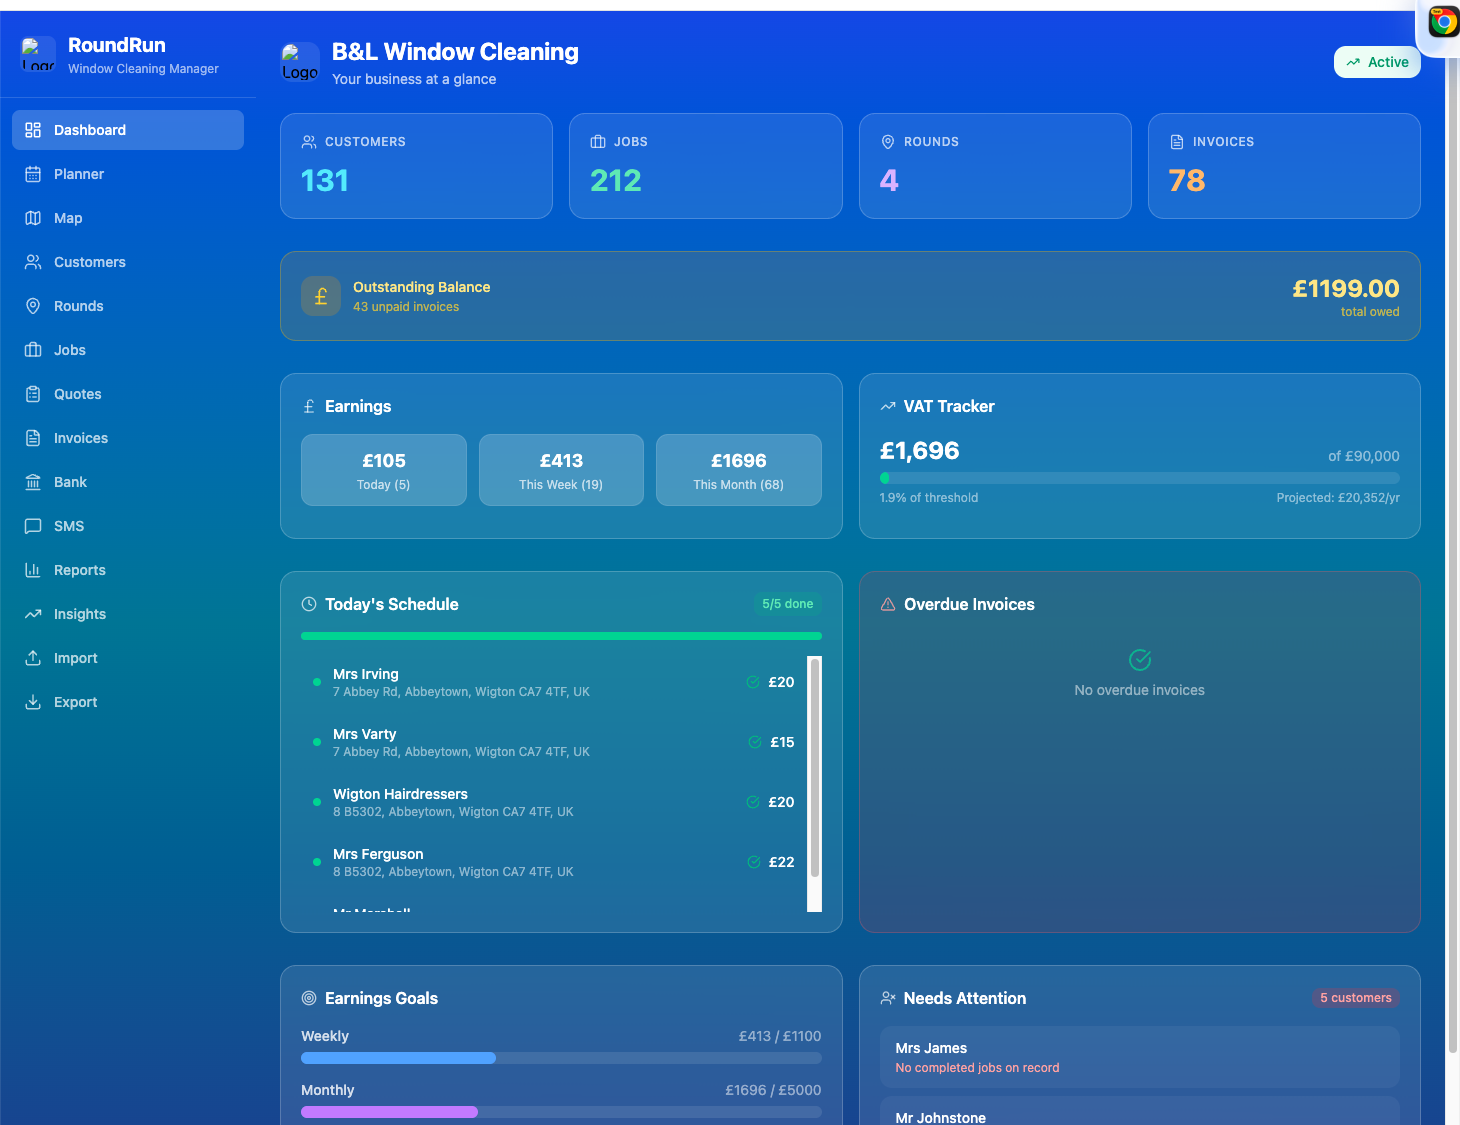The width and height of the screenshot is (1460, 1125).
Task: Click the Monthly earnings goal progress bar
Action: [x=561, y=1112]
